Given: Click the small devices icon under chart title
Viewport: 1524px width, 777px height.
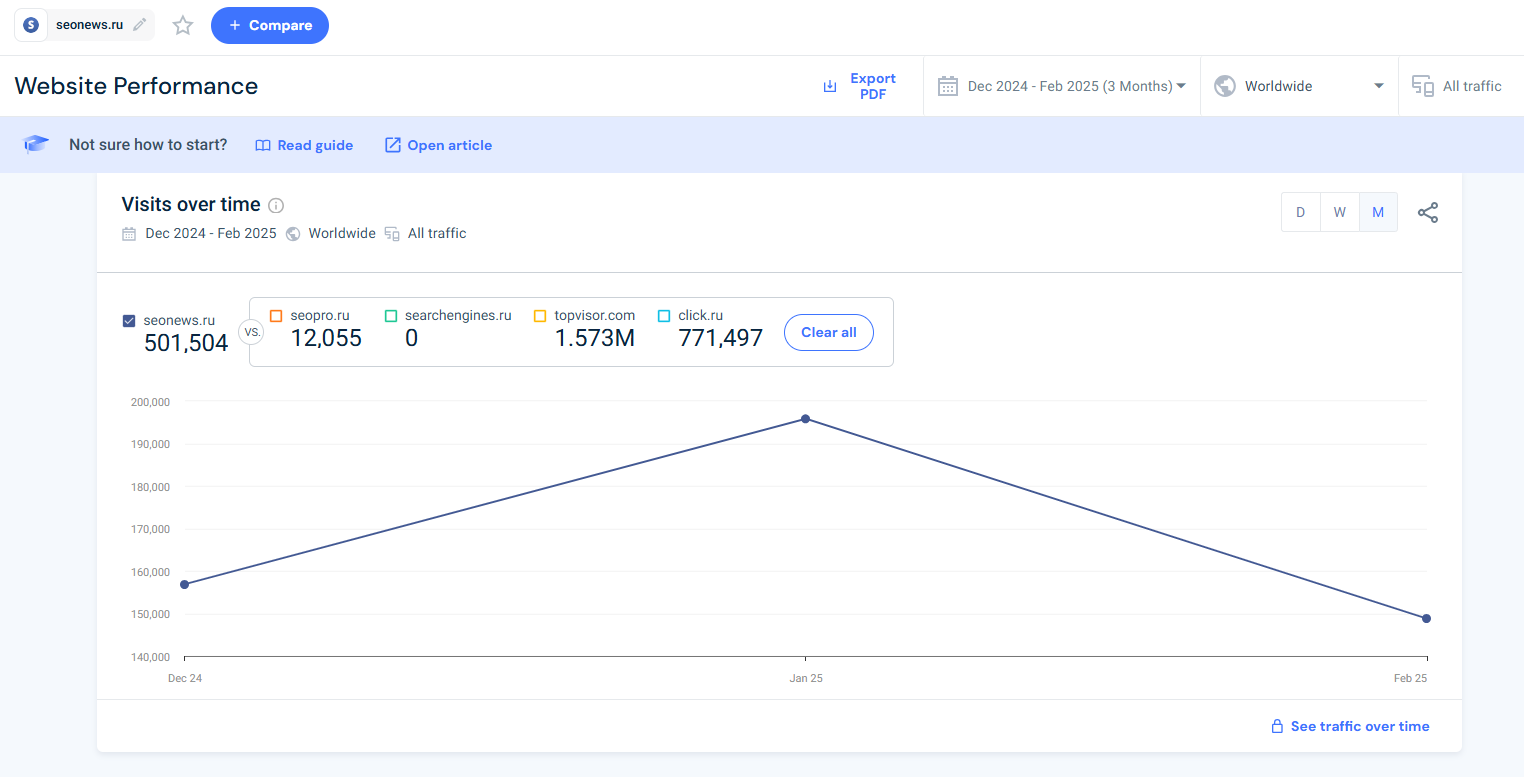Looking at the screenshot, I should (x=393, y=234).
